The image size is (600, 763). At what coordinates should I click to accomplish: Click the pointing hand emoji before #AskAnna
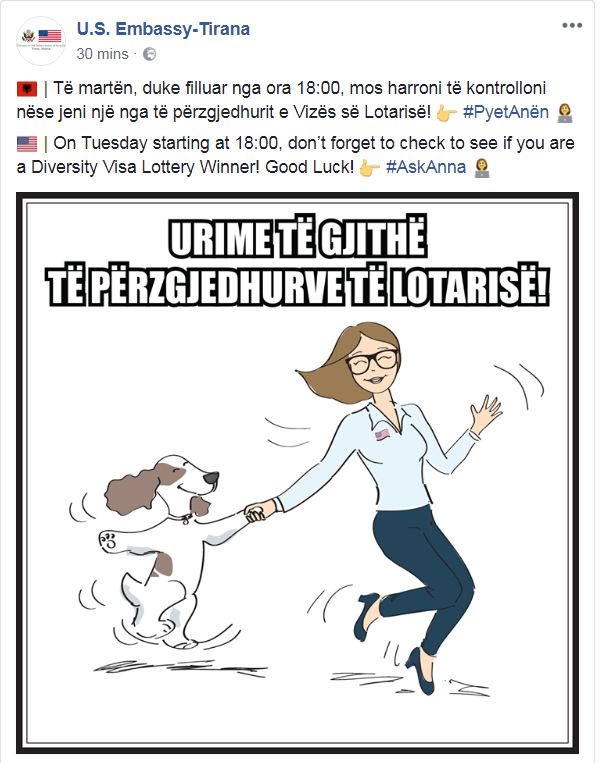pyautogui.click(x=369, y=168)
